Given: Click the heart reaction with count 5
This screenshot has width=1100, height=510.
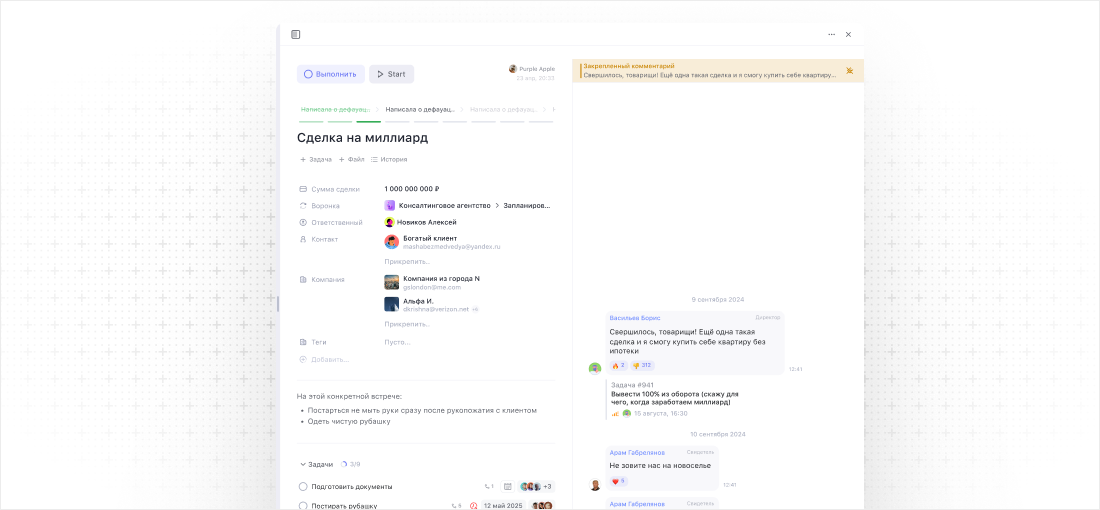Looking at the screenshot, I should click(x=618, y=481).
